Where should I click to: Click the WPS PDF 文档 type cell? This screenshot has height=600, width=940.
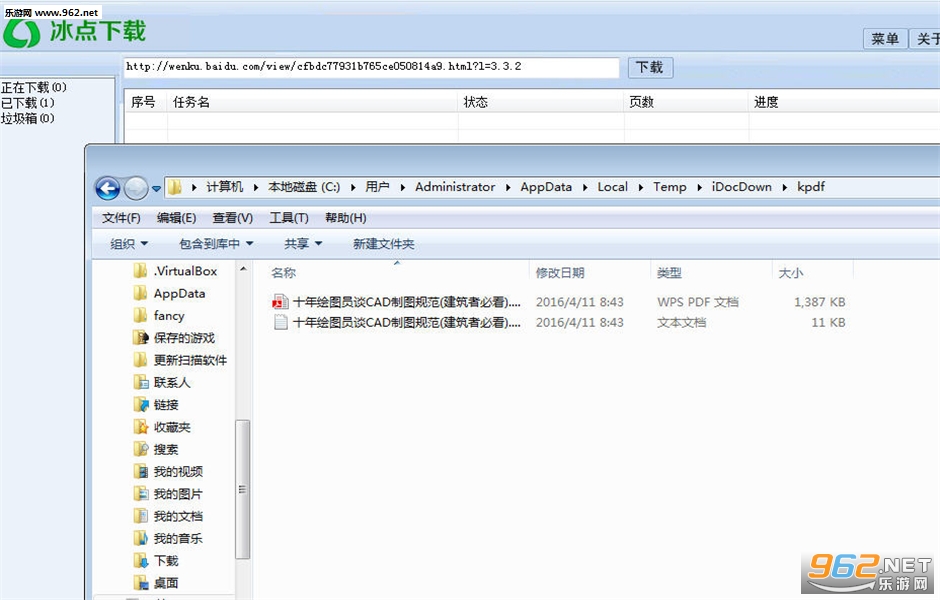(698, 301)
